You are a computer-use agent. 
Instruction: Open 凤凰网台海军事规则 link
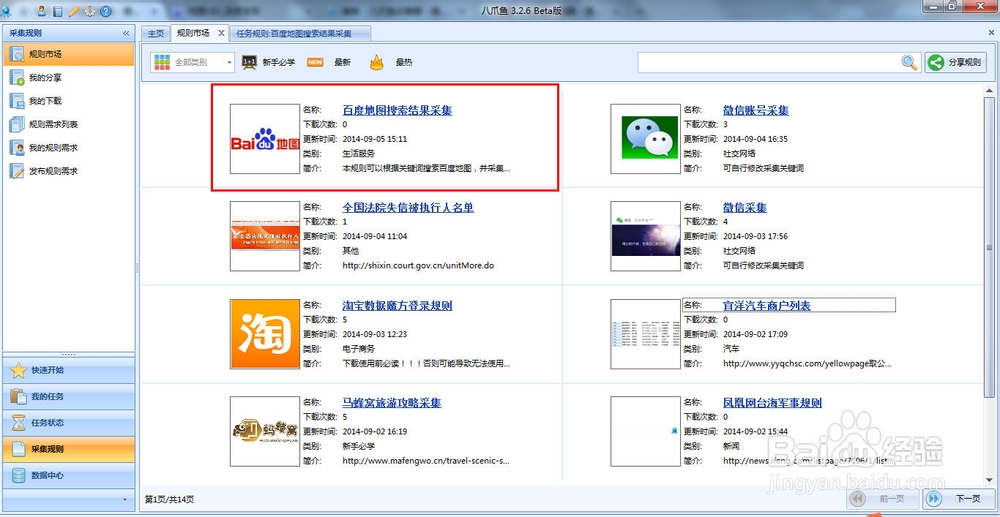[x=772, y=403]
